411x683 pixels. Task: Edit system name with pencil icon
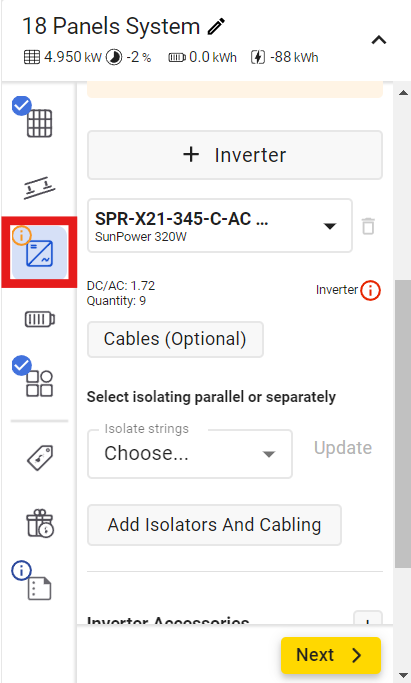[x=216, y=27]
